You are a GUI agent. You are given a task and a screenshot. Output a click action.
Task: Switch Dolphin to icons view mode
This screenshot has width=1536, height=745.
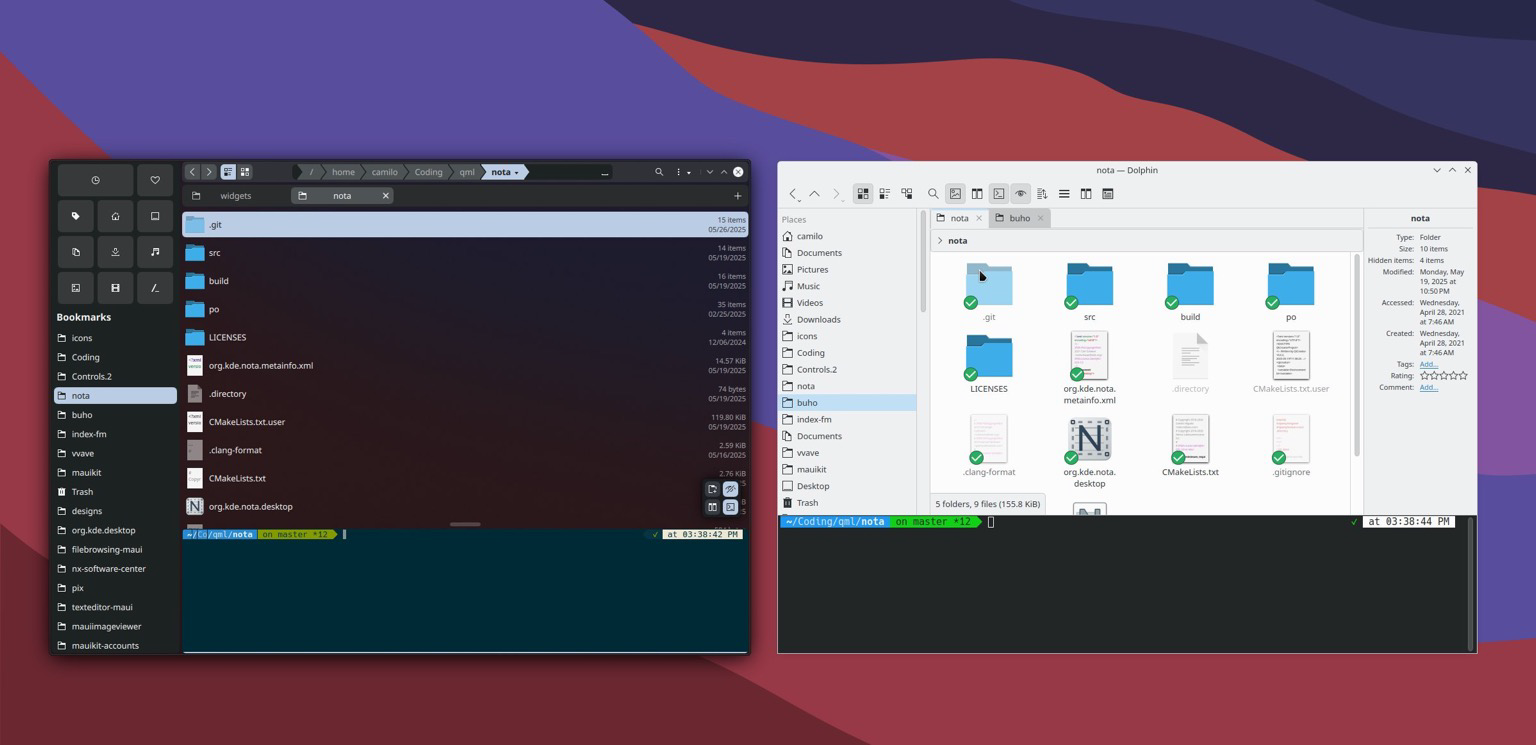click(x=863, y=194)
